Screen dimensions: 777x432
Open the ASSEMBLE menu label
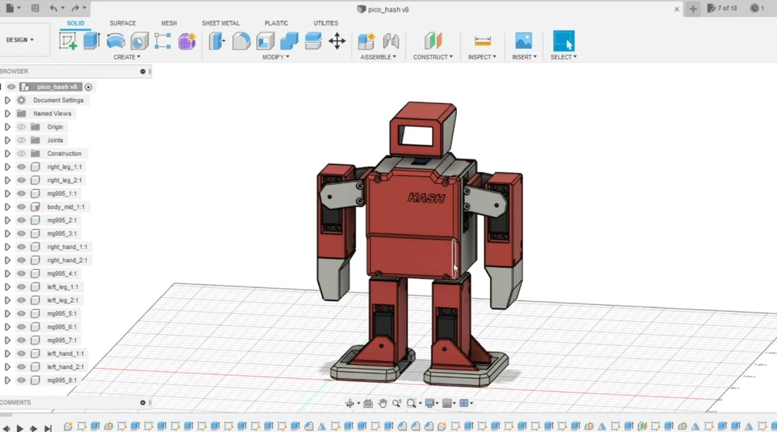click(378, 57)
